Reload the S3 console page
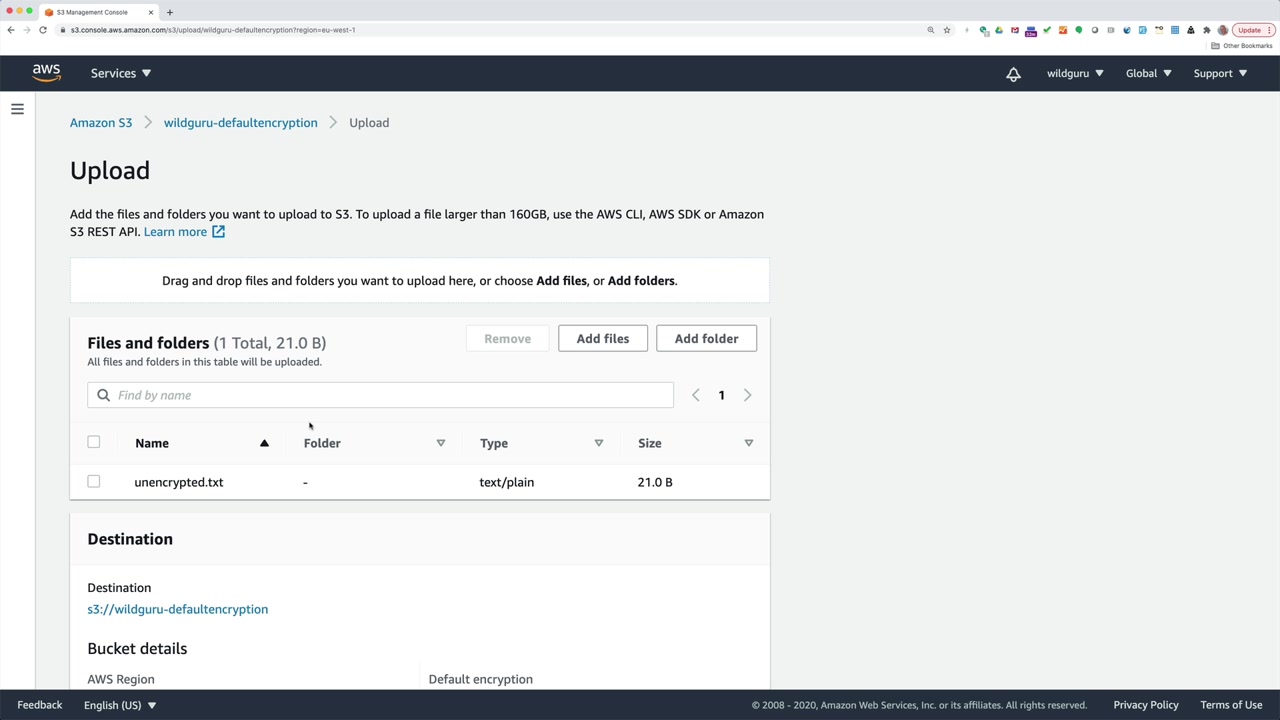1280x720 pixels. tap(43, 30)
